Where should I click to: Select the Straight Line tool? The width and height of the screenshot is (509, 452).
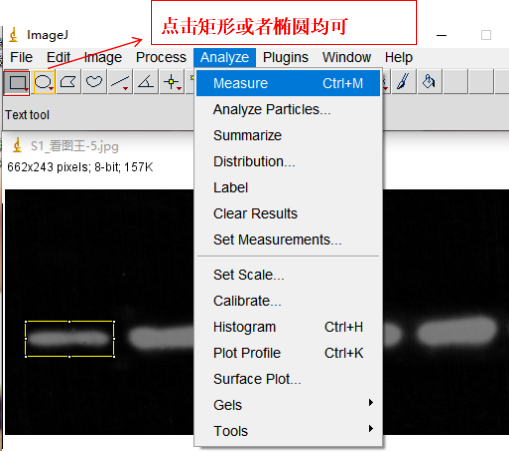pos(120,82)
